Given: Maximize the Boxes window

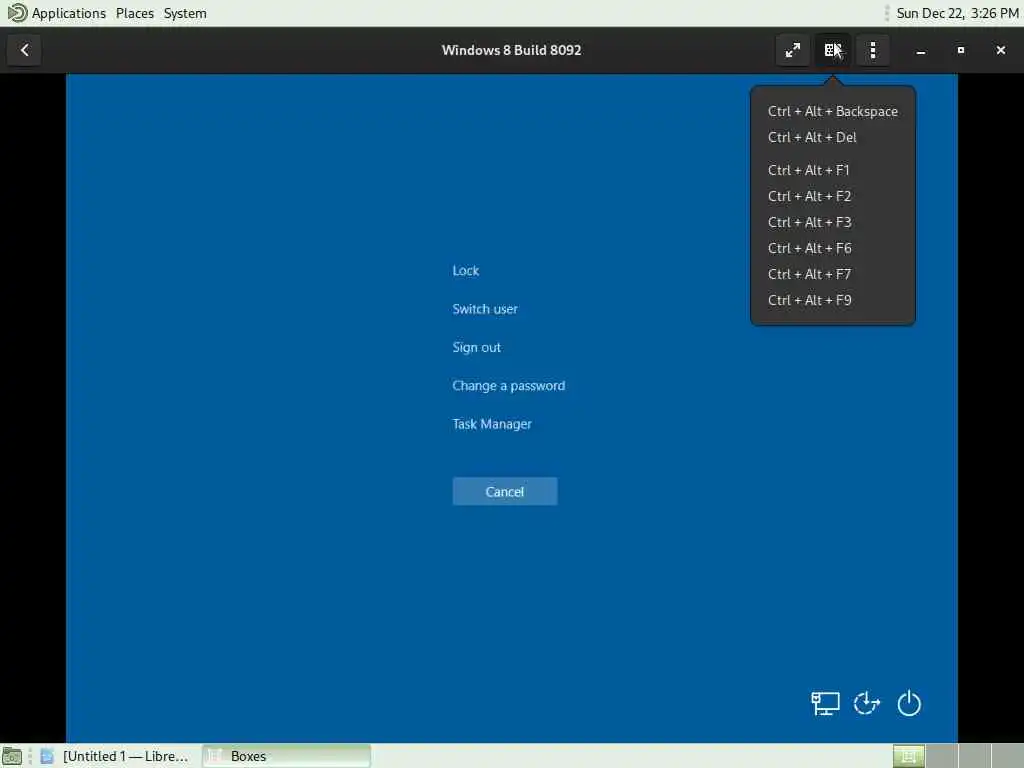Looking at the screenshot, I should (x=961, y=50).
